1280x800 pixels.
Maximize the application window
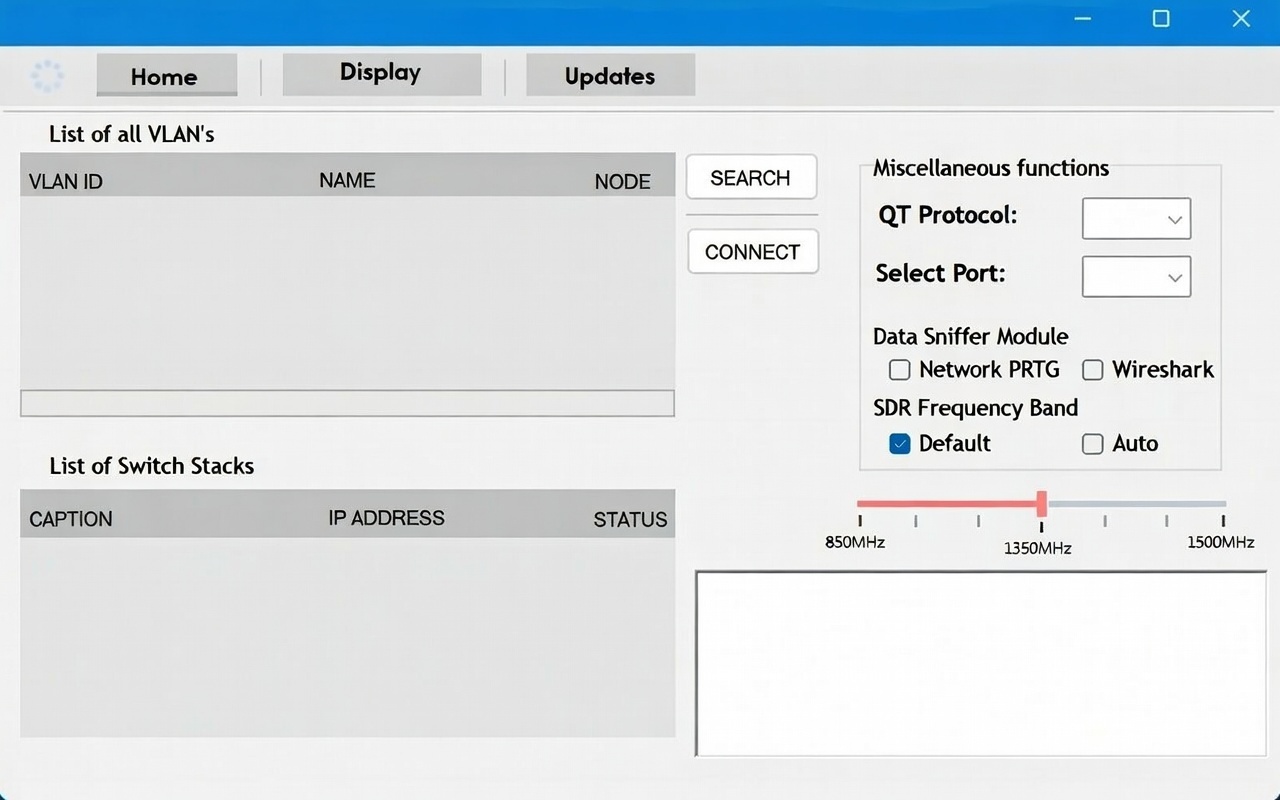[1161, 19]
